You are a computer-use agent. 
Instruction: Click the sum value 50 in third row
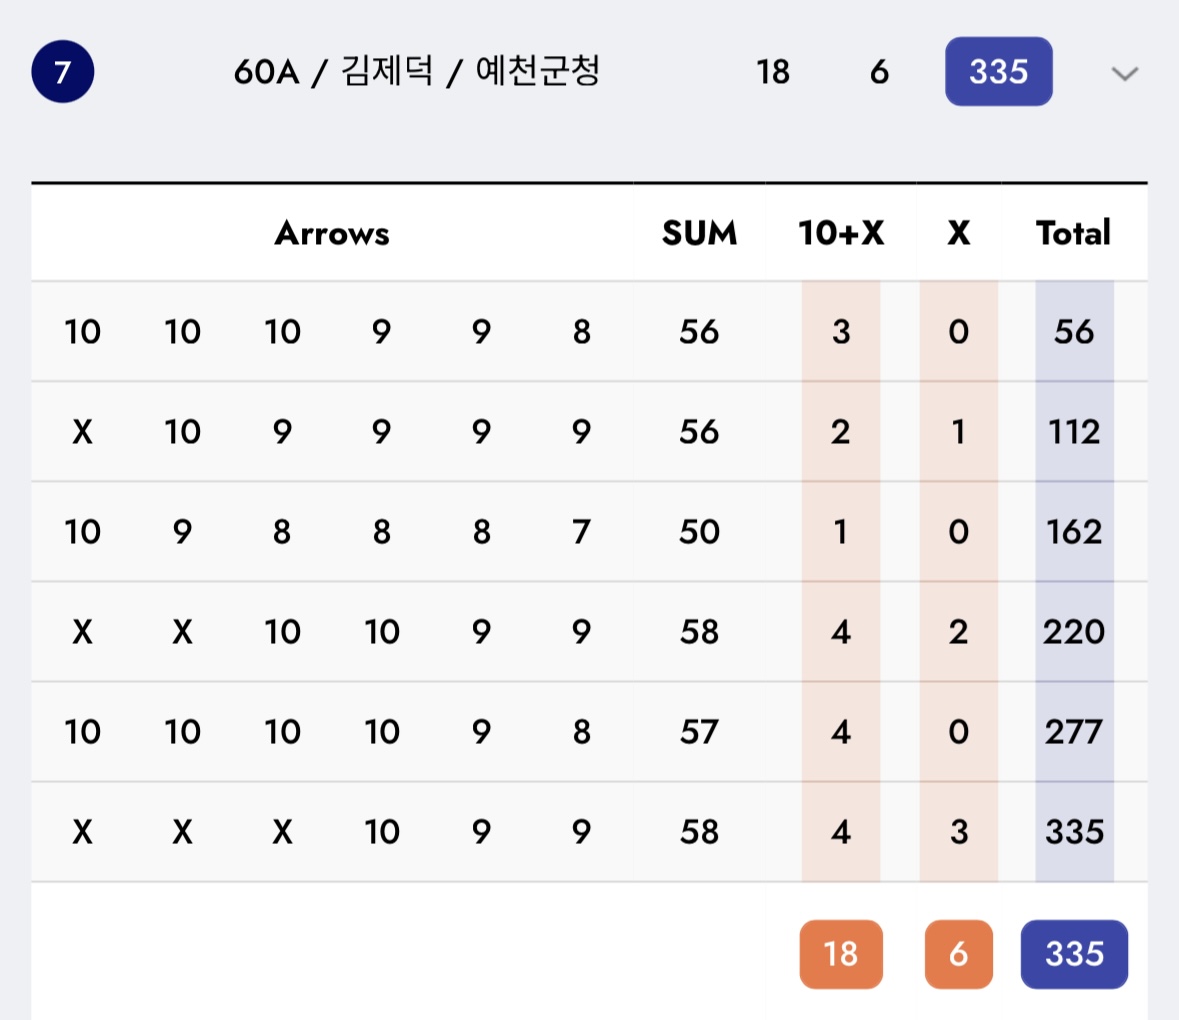coord(699,532)
